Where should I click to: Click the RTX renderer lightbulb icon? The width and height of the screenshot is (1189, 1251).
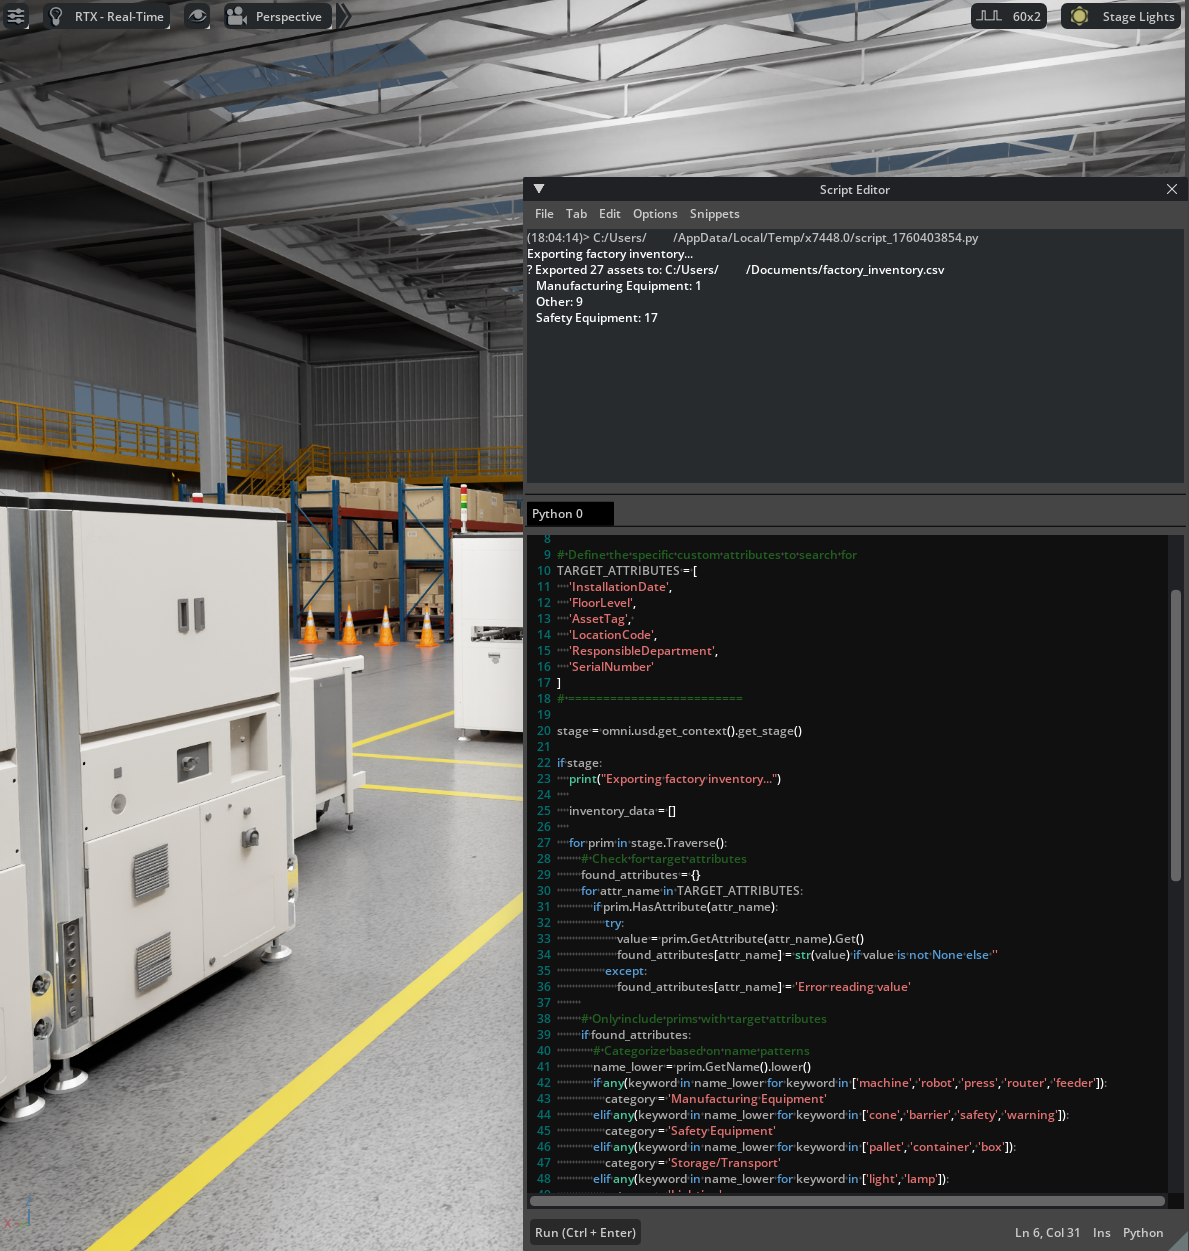tap(57, 16)
